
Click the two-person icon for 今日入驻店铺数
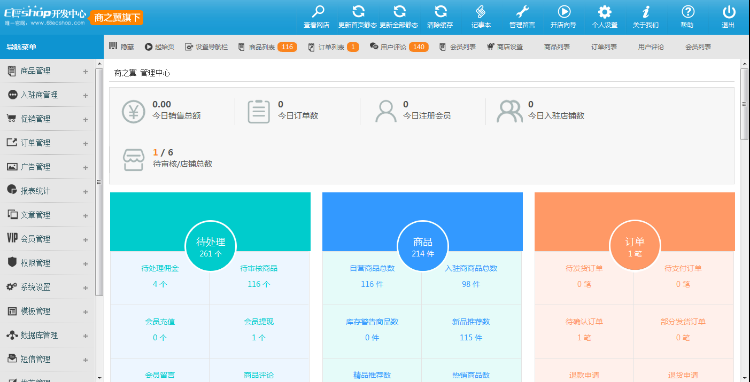(509, 112)
